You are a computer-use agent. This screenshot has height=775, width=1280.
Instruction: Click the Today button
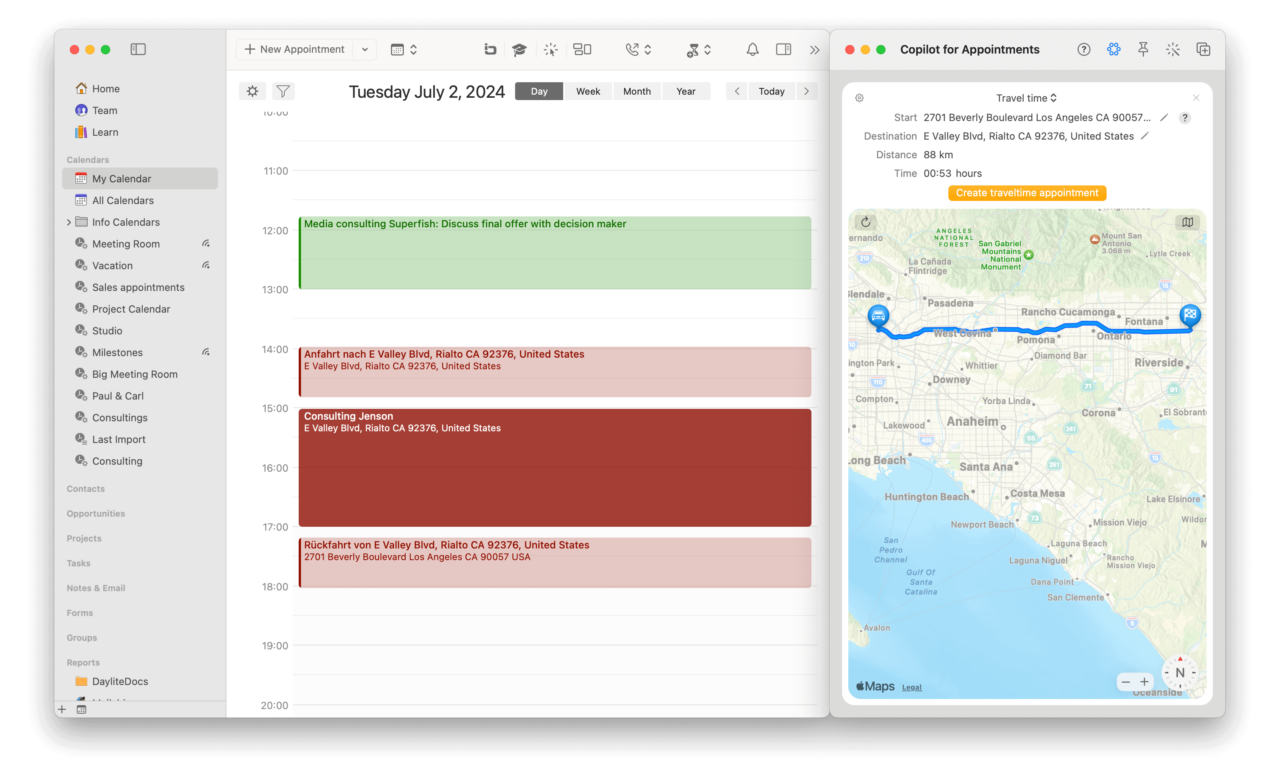(771, 90)
